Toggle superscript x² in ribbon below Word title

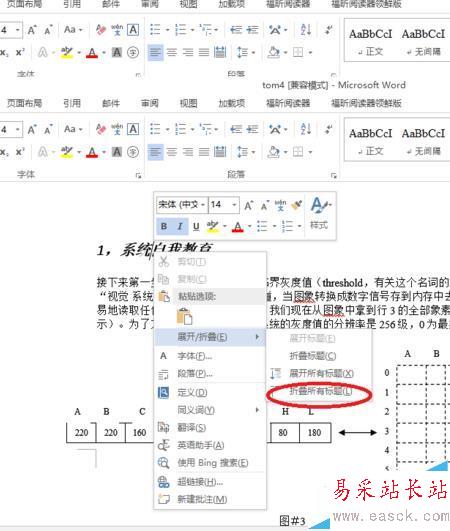click(20, 152)
